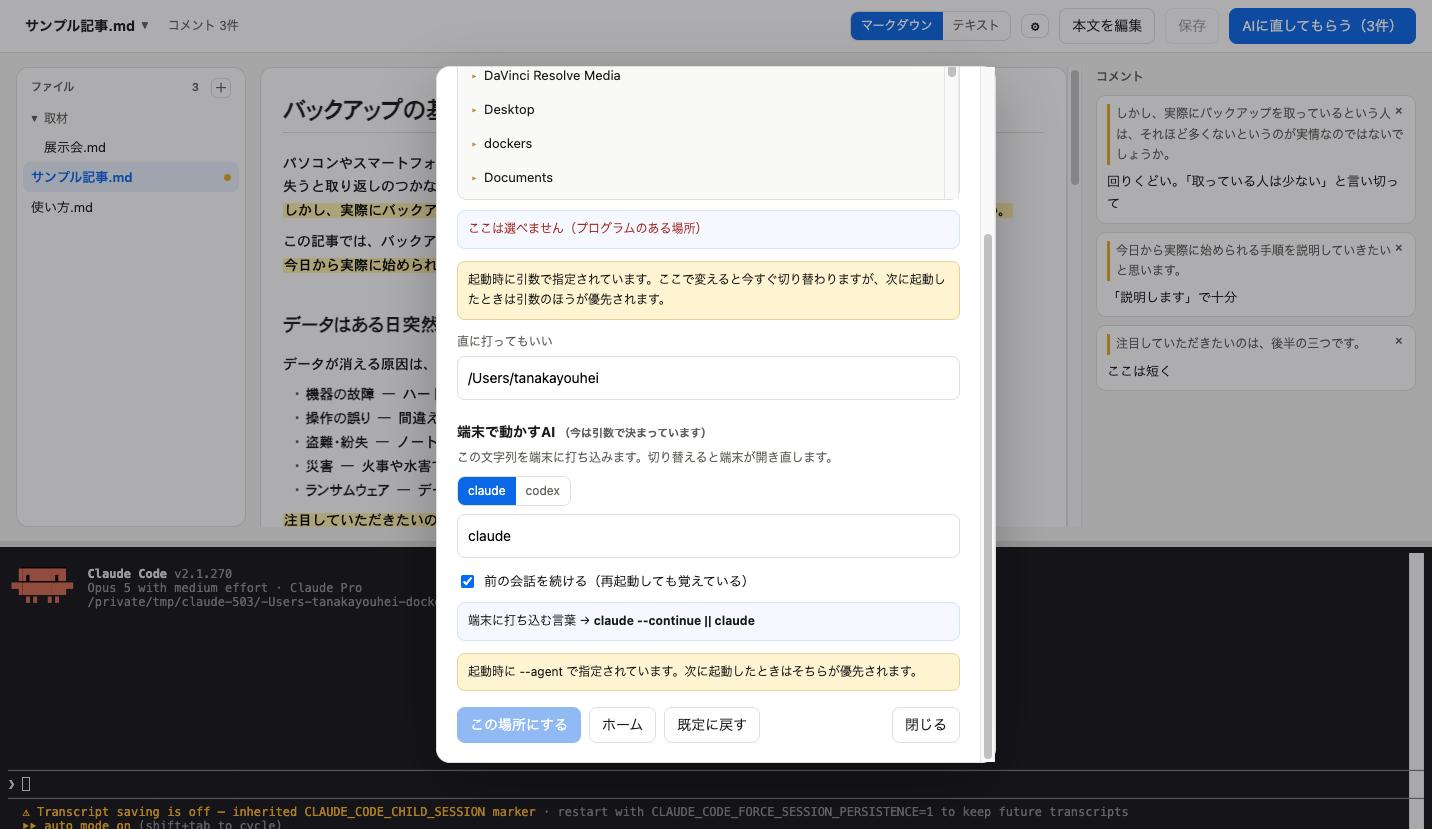Viewport: 1432px width, 829px height.
Task: Click the 直に打ってもいい label
Action: (x=505, y=341)
